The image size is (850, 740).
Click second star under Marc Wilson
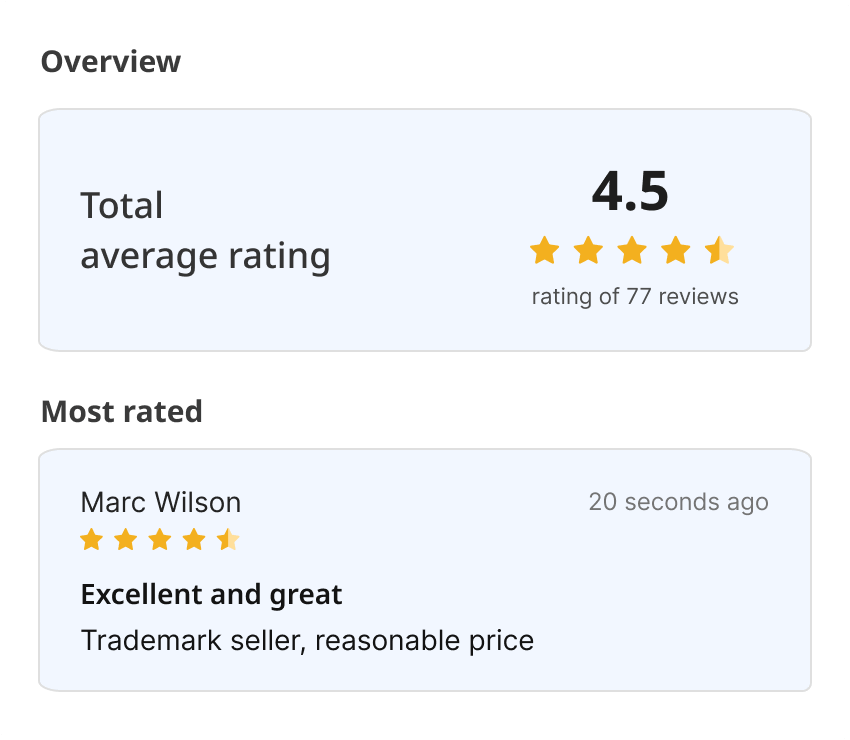tap(125, 541)
